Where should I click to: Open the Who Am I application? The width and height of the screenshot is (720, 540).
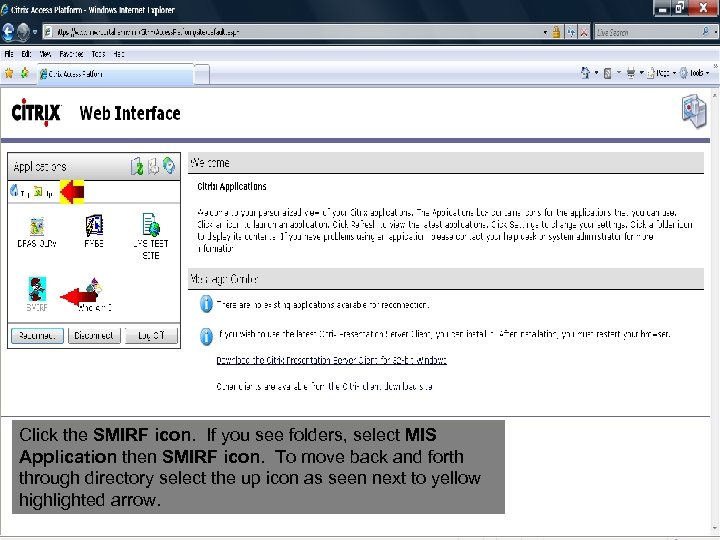[94, 294]
